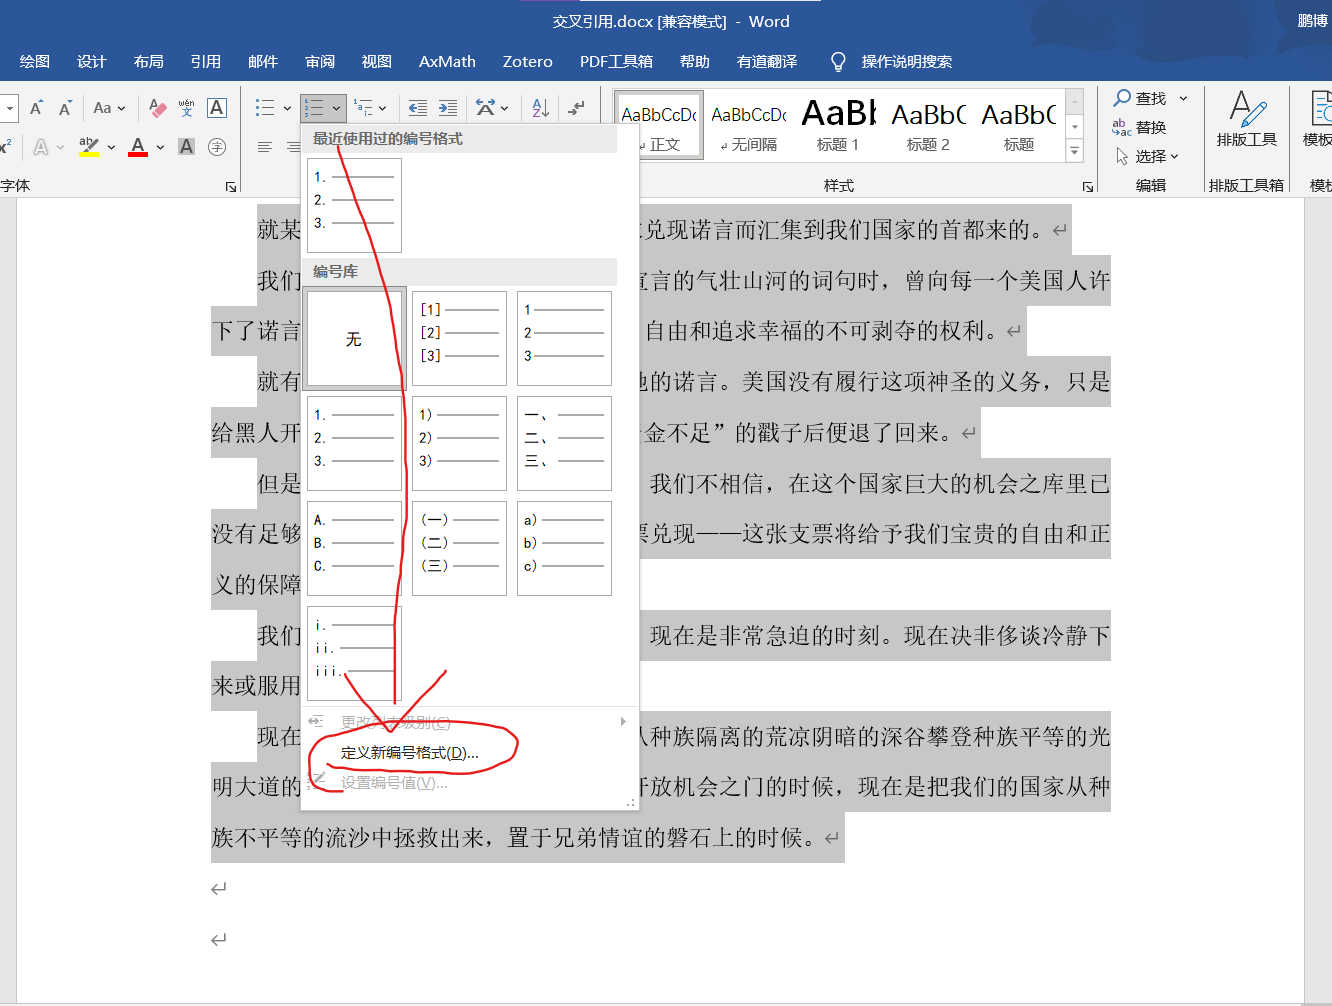Expand the highlight color dropdown arrow

111,147
